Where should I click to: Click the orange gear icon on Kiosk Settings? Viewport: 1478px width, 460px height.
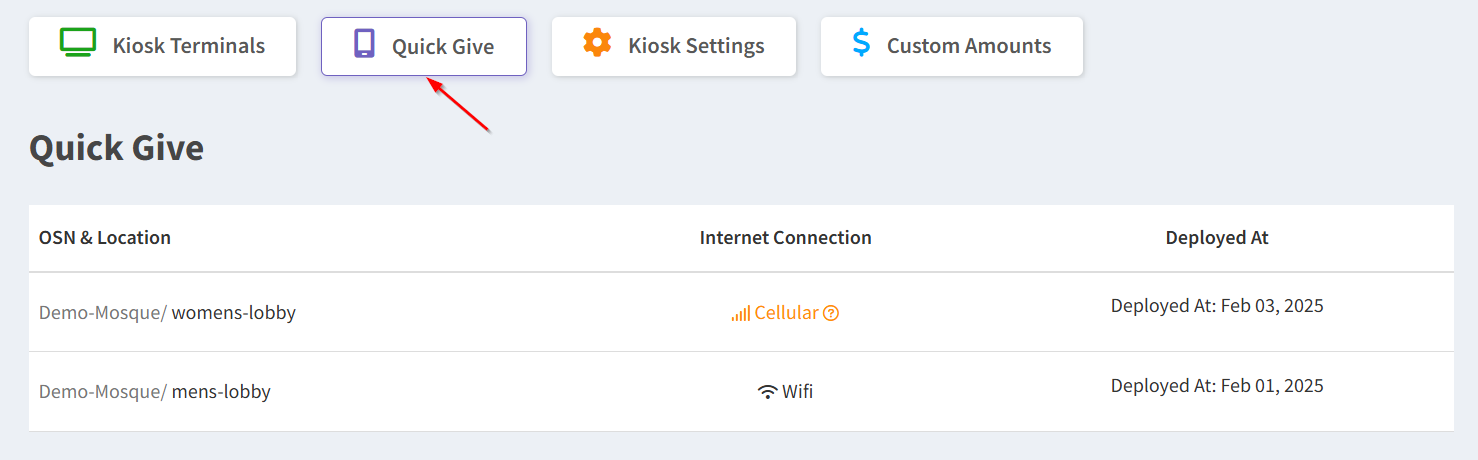click(x=597, y=43)
